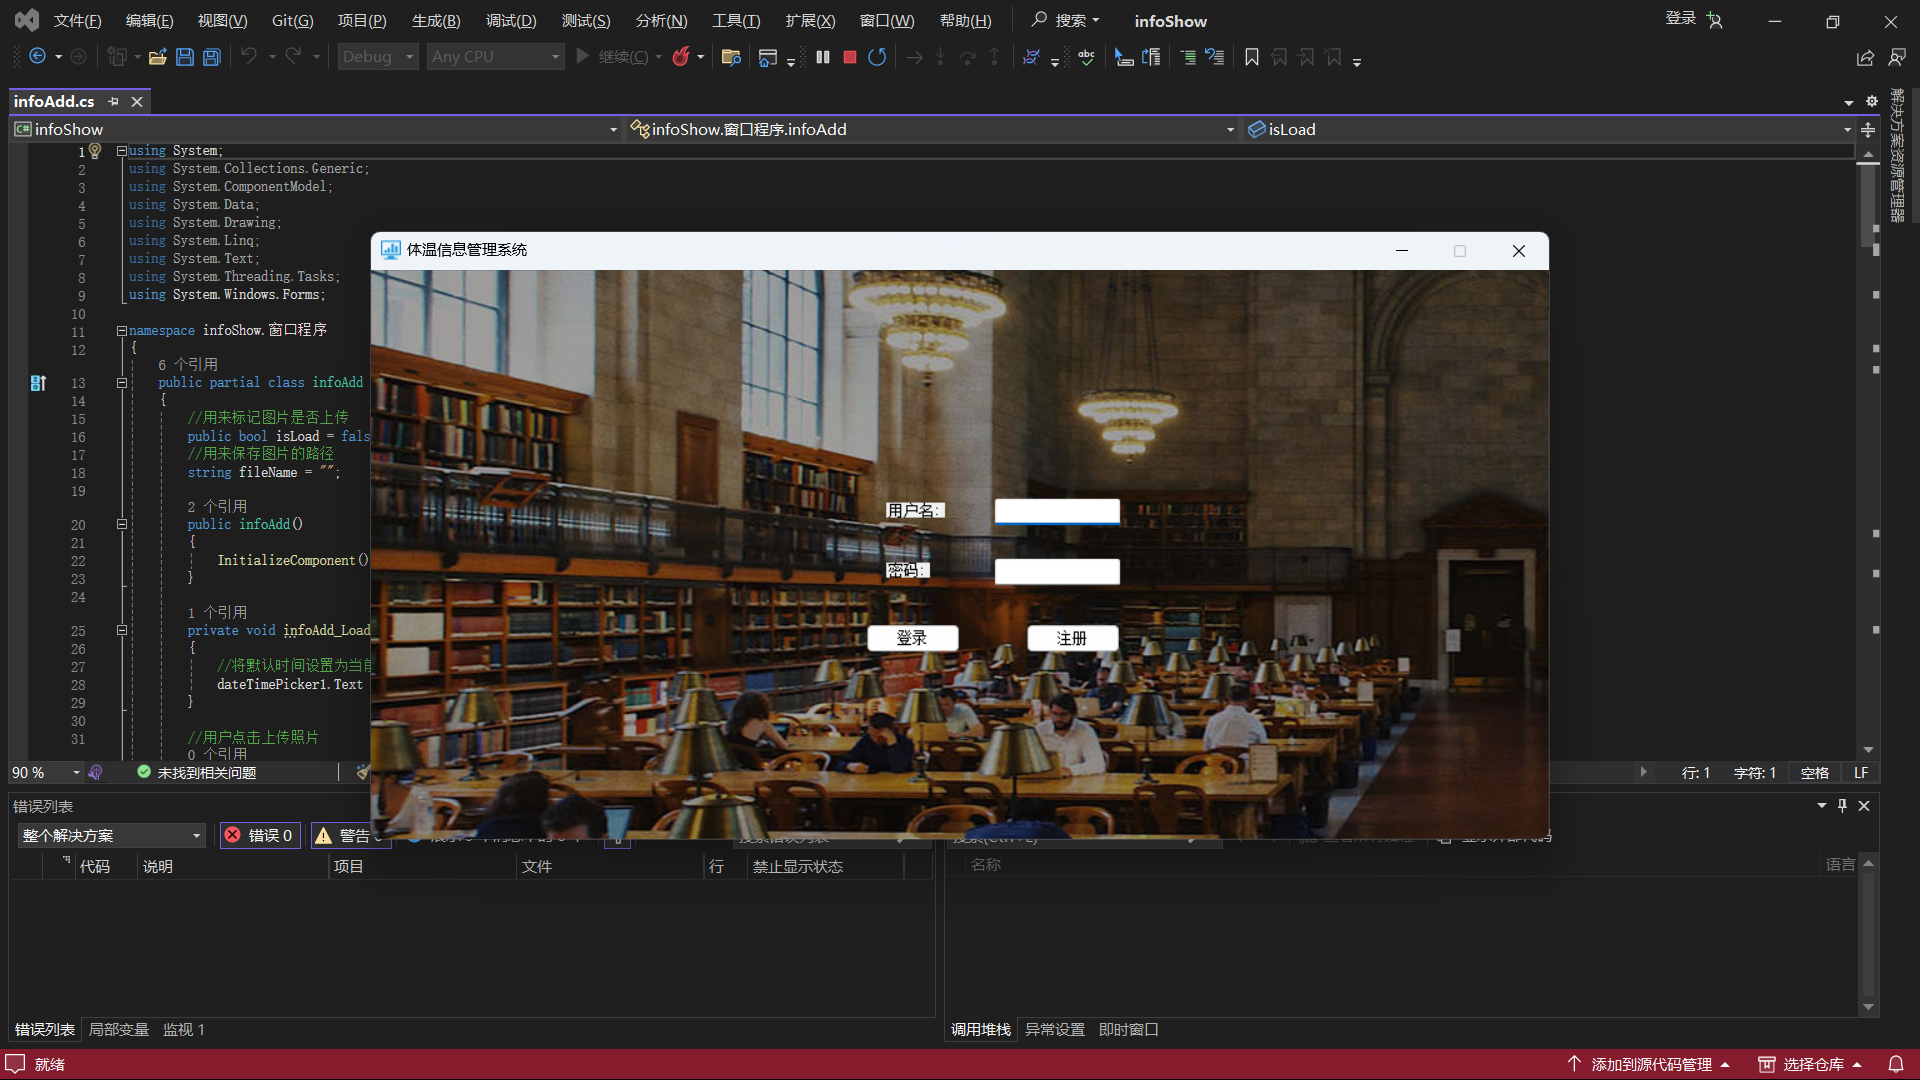
Task: Open the notifications bell in status bar
Action: click(x=1895, y=1064)
